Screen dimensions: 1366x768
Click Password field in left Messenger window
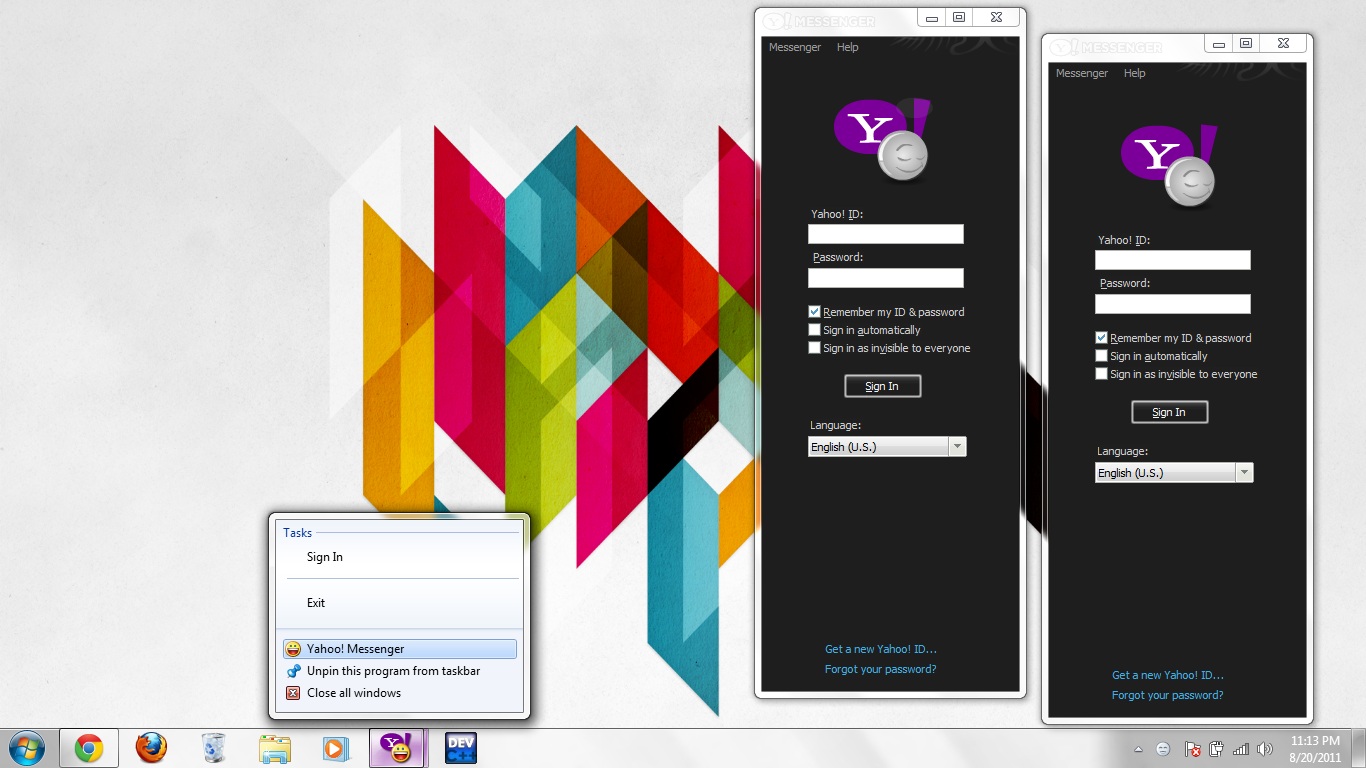tap(886, 278)
